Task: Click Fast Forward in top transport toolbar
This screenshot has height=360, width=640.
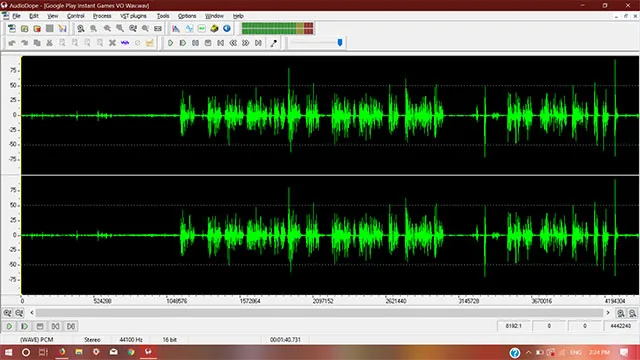Action: click(x=246, y=43)
